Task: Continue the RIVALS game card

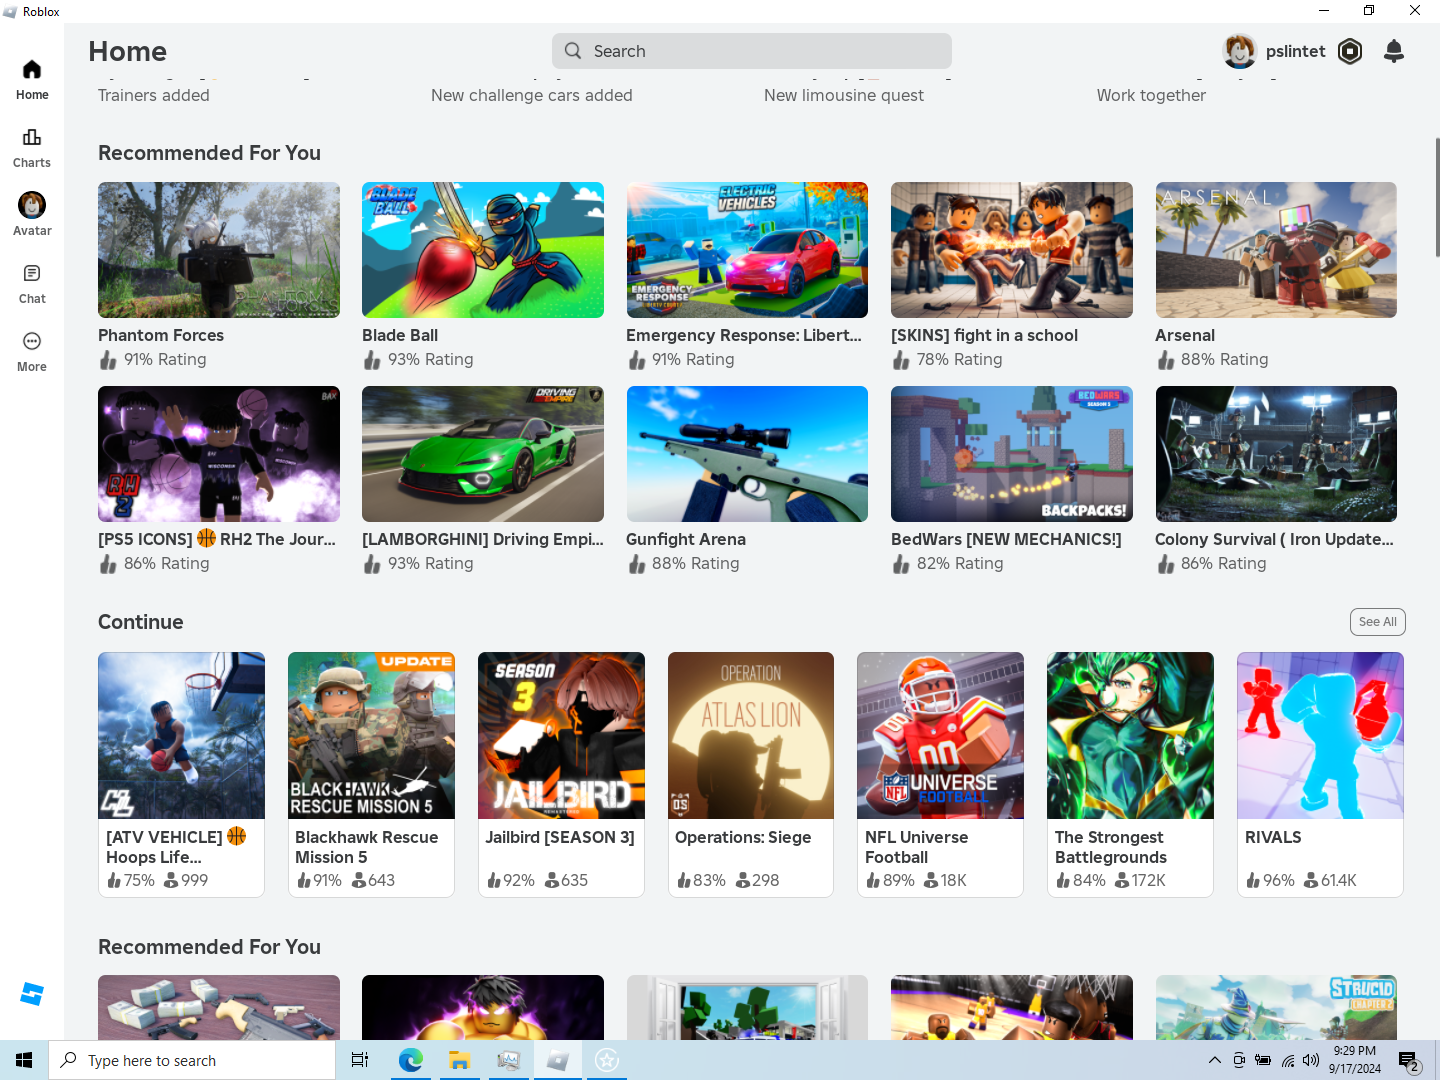Action: [1320, 775]
